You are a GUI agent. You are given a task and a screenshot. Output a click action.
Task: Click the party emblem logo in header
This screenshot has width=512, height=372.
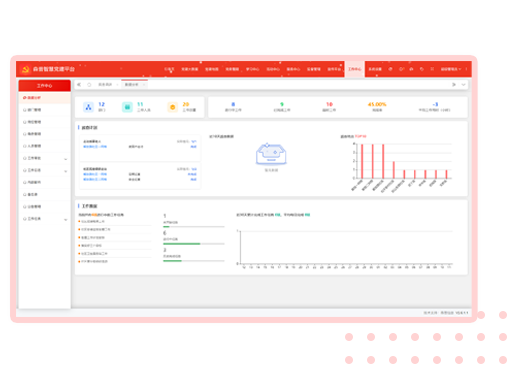coord(25,69)
